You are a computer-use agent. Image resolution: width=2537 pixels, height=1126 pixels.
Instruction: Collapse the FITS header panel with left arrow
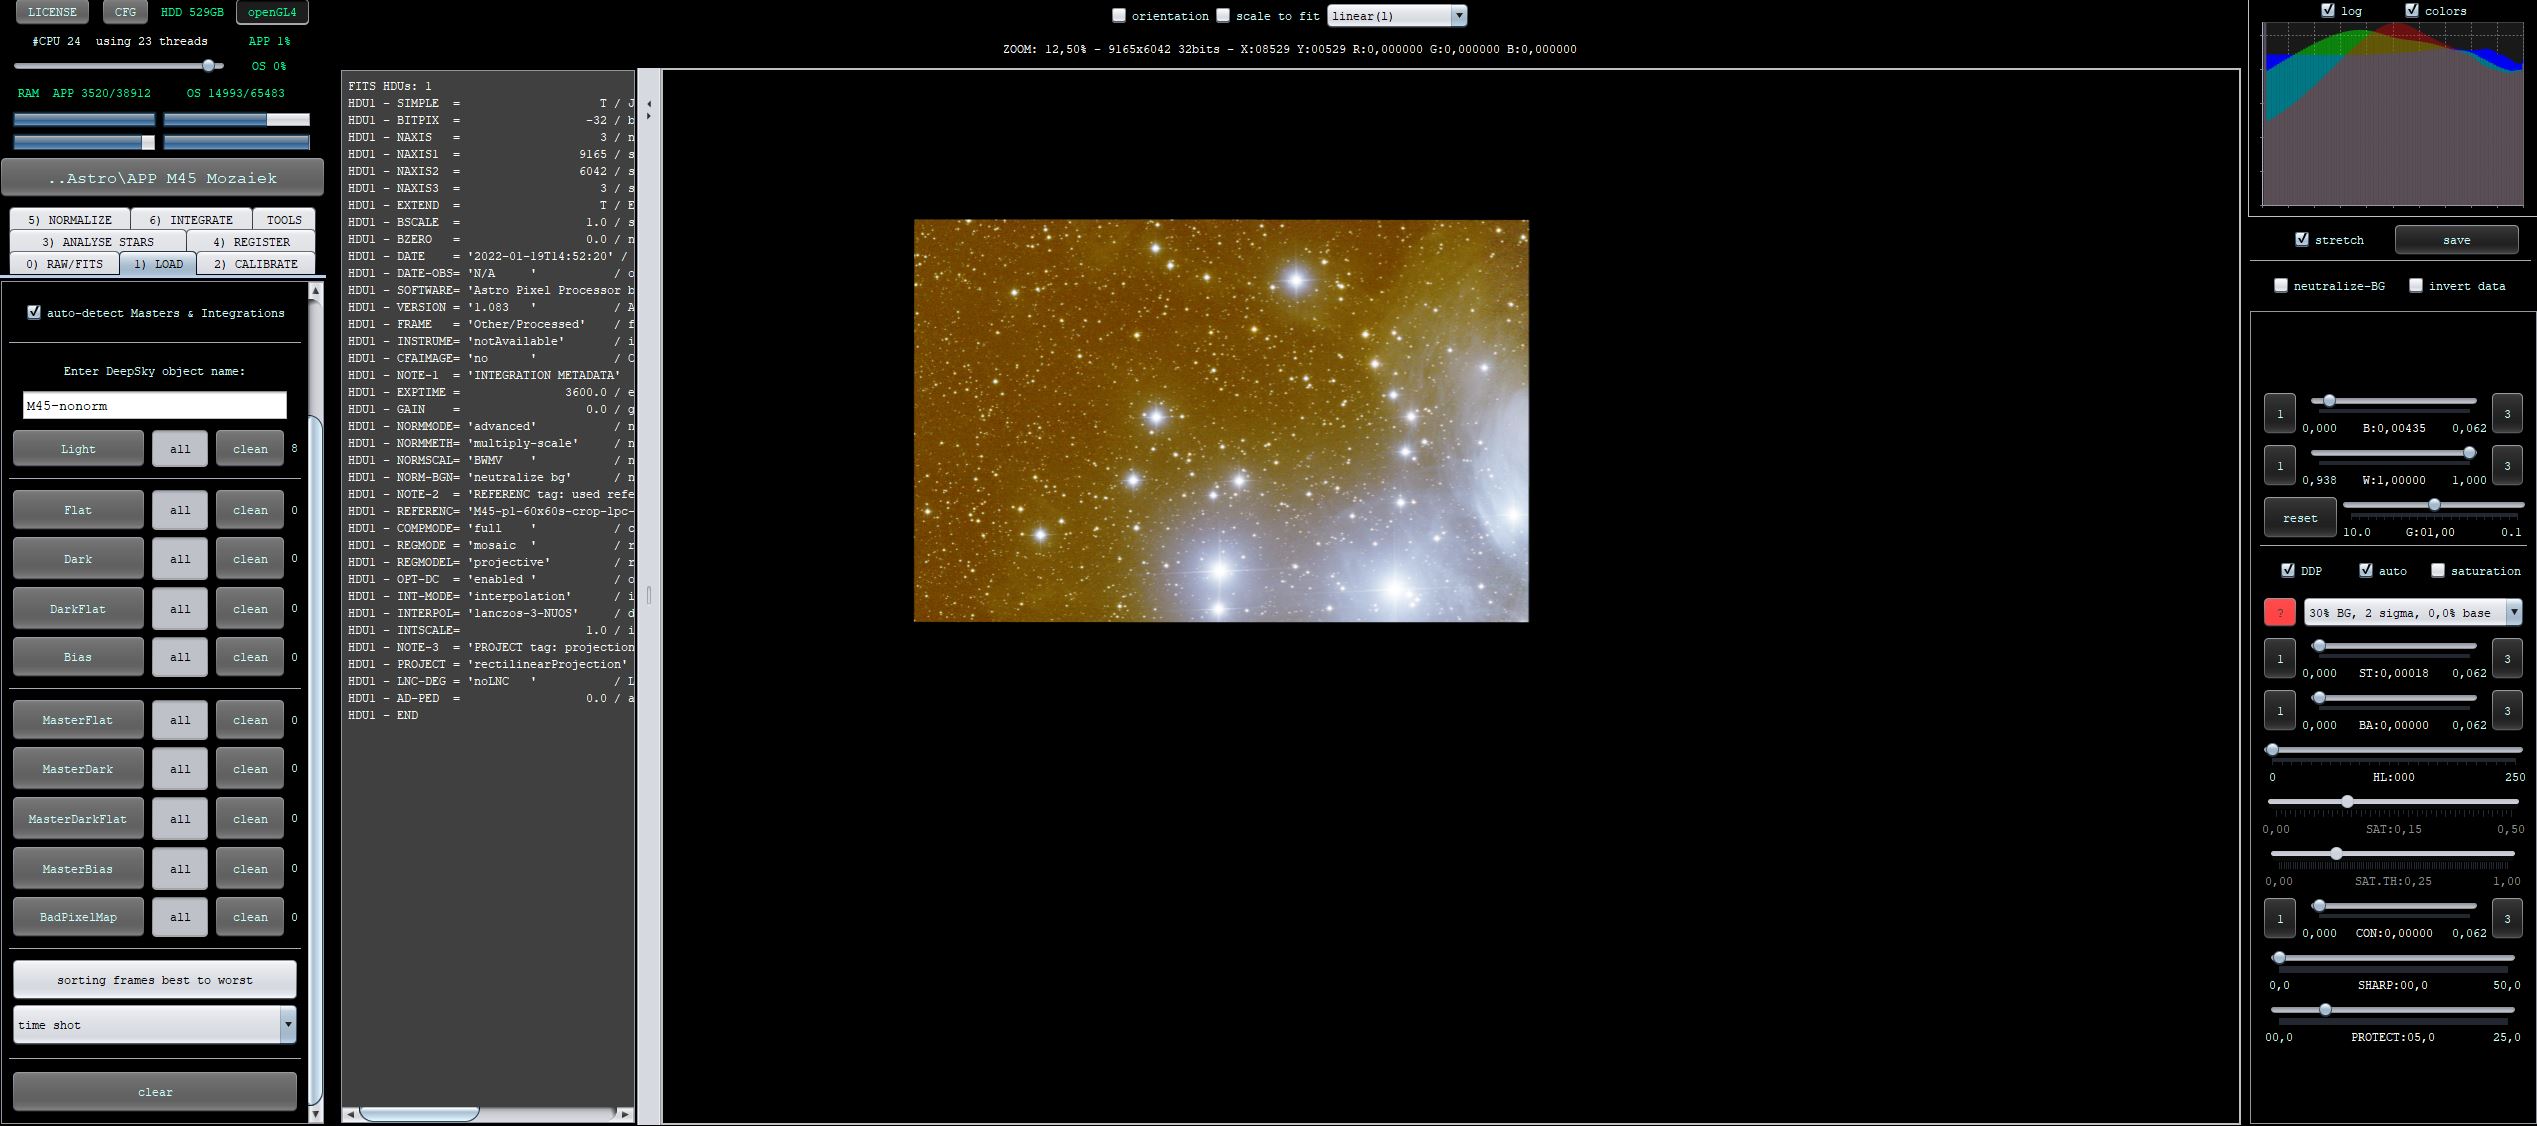tap(649, 104)
